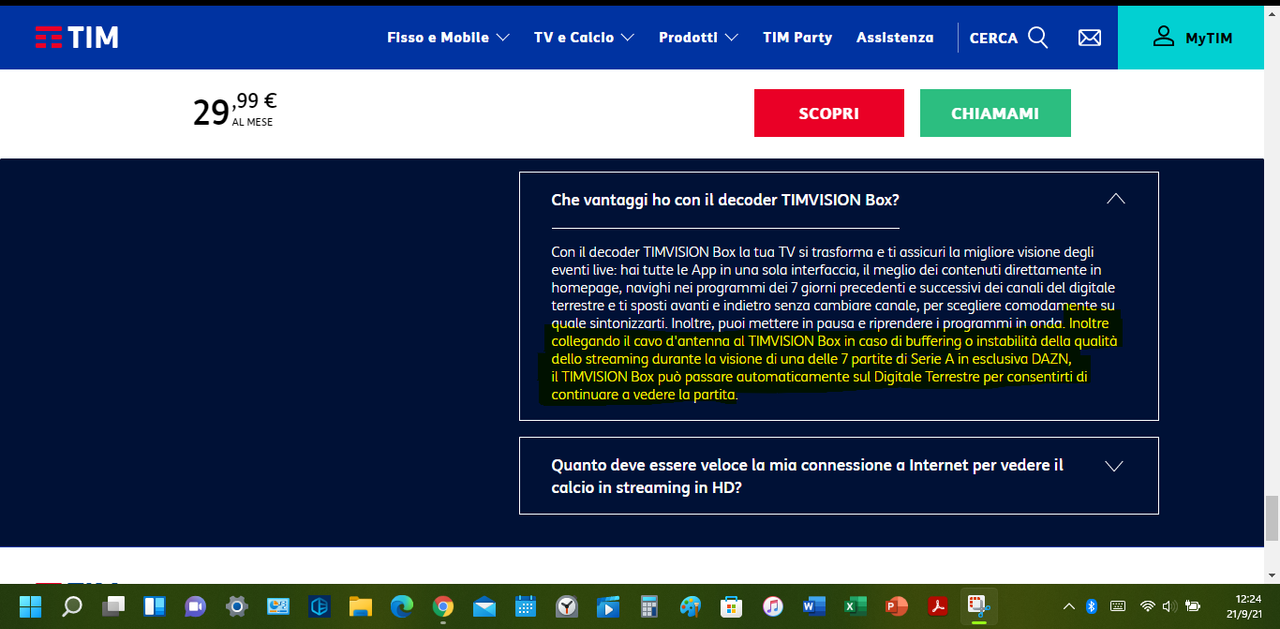Image resolution: width=1280 pixels, height=629 pixels.
Task: Click the Bluetooth tray icon
Action: coord(1092,606)
